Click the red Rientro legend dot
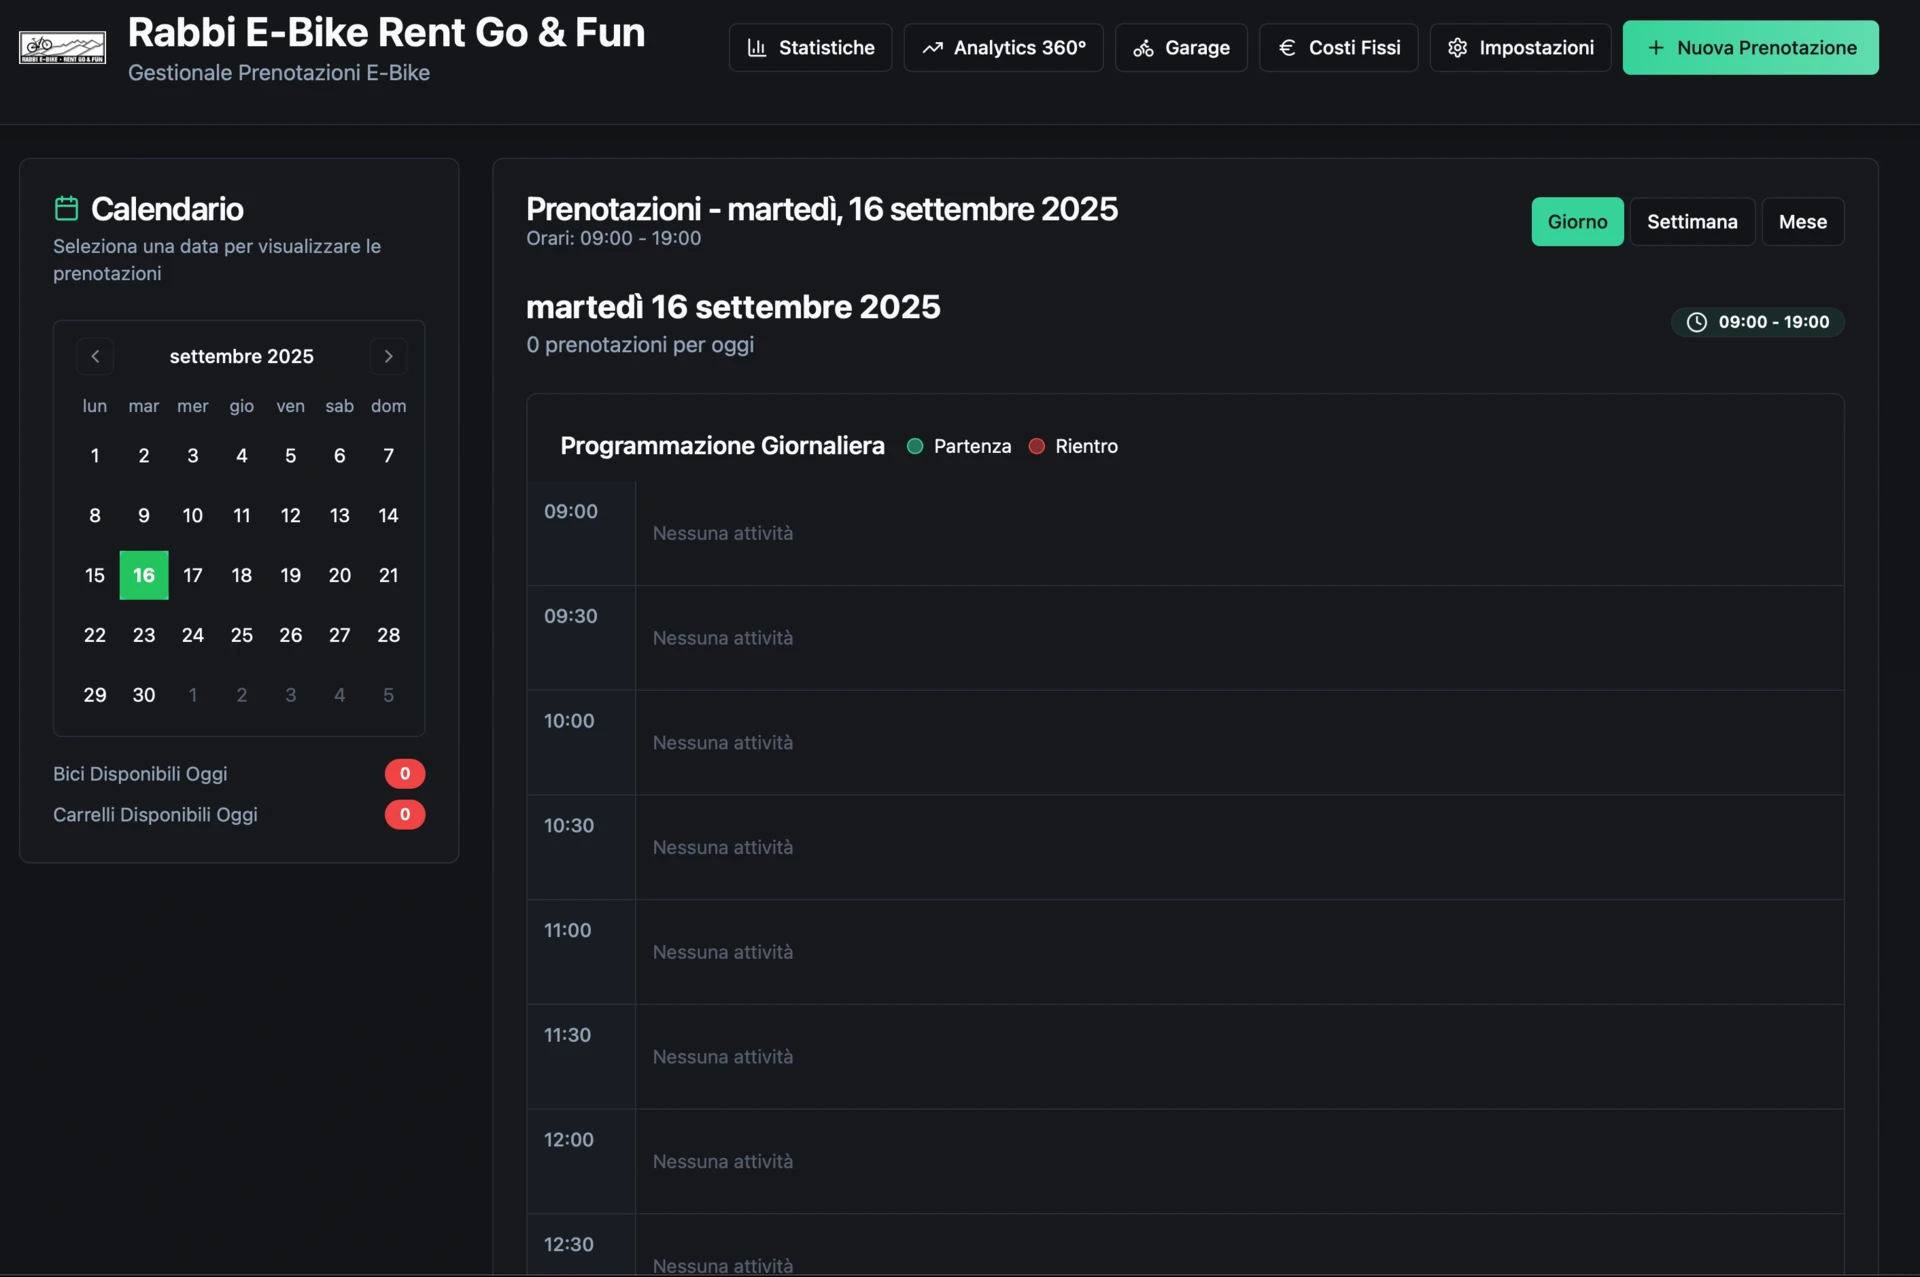Viewport: 1920px width, 1277px height. [1036, 446]
